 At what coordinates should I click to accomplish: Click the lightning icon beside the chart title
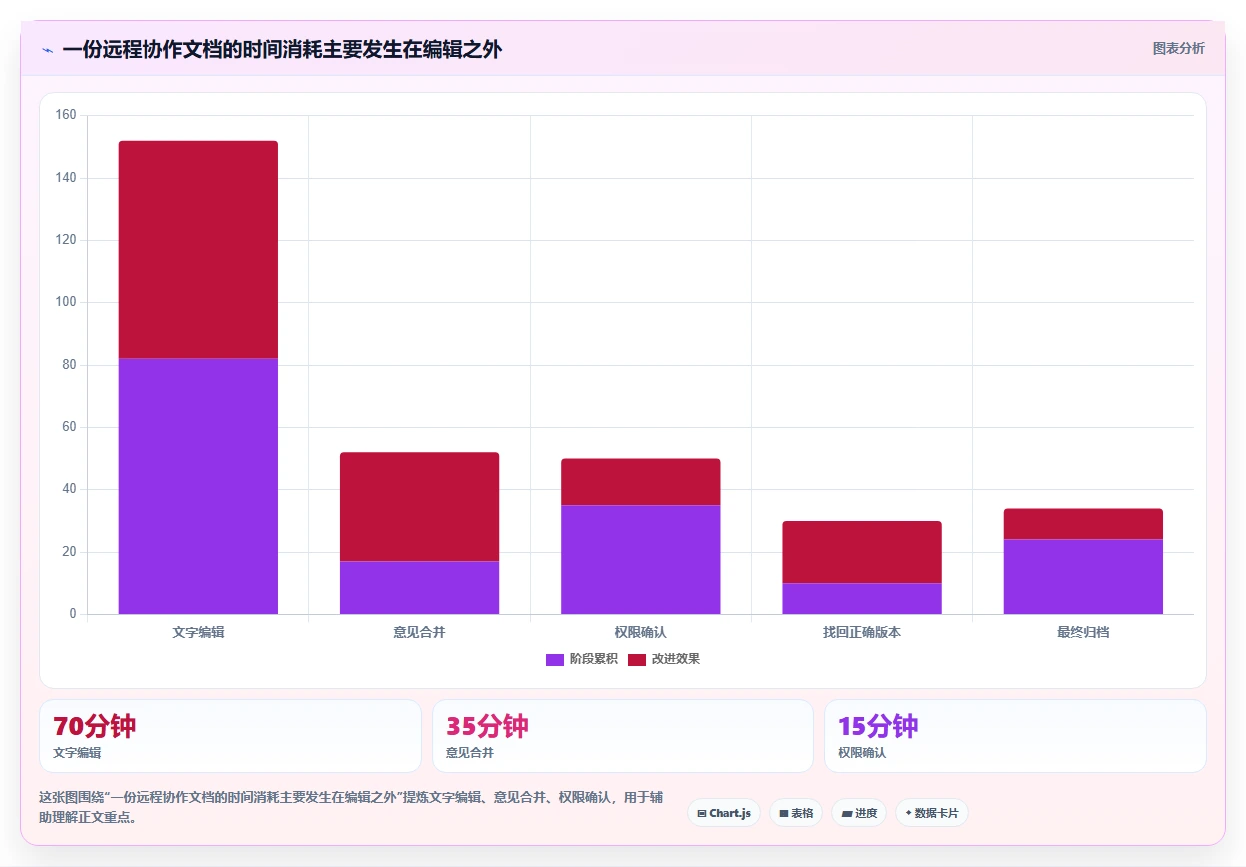[47, 50]
